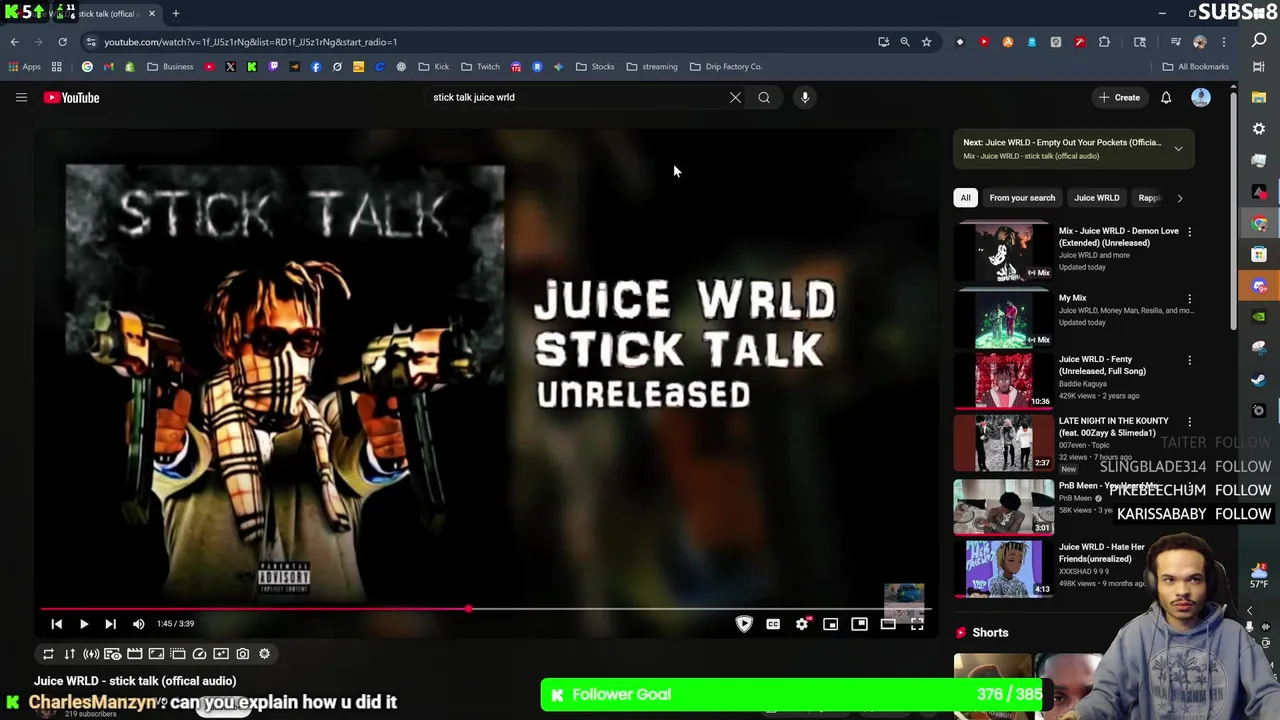The image size is (1280, 720).
Task: Open LATE NIGHT IN THE KOUNTY video
Action: coord(1003,442)
